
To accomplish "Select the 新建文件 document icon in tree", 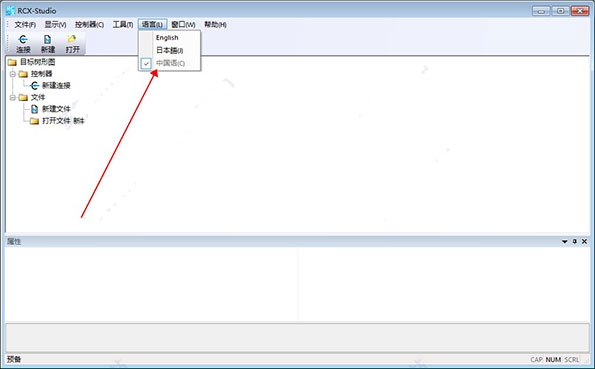I will pyautogui.click(x=35, y=109).
